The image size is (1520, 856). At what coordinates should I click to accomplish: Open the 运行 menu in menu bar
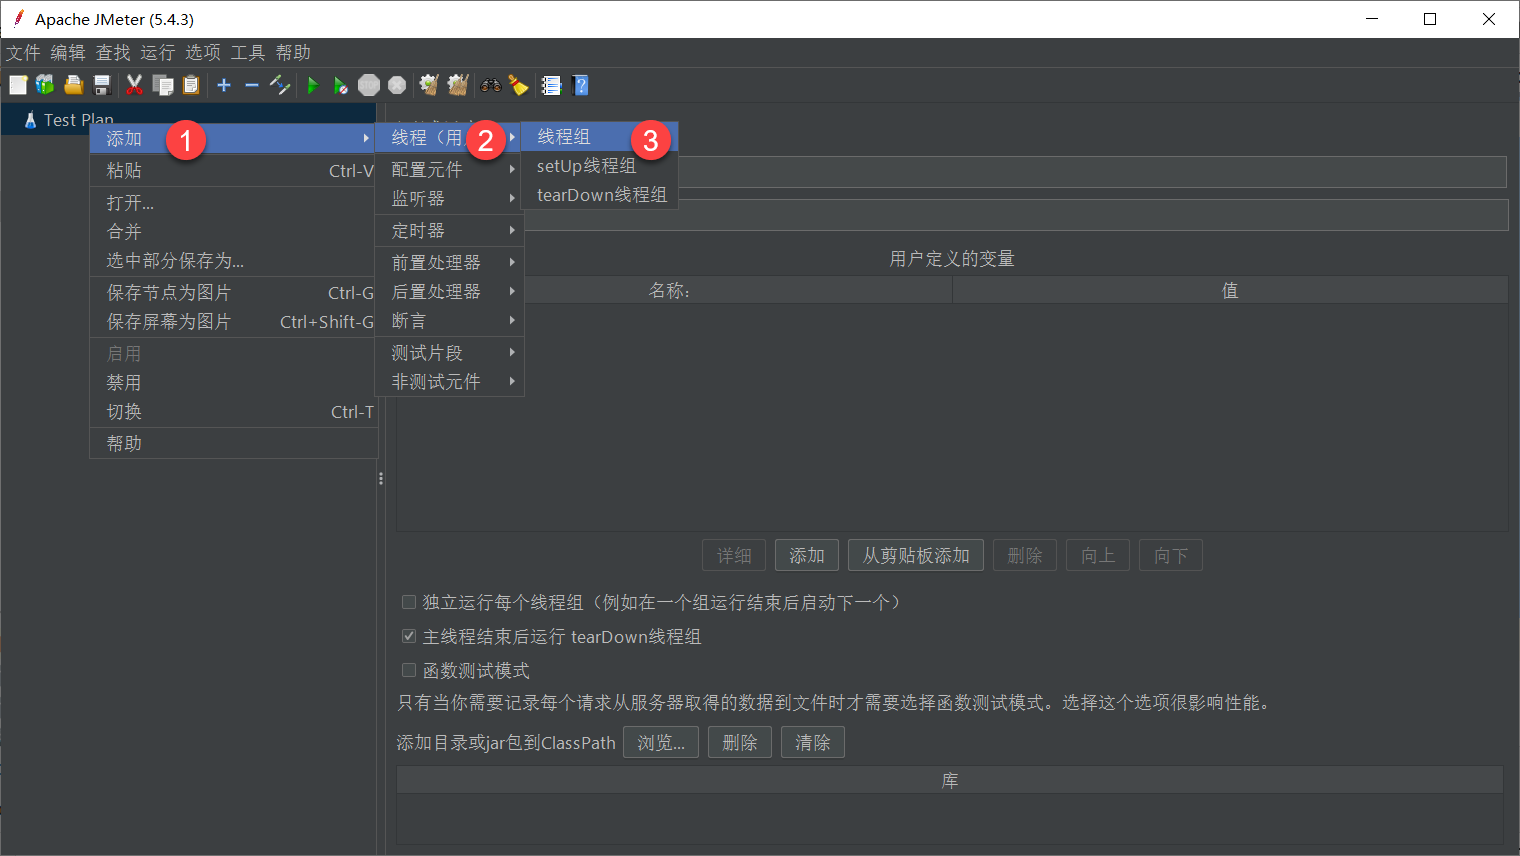158,52
